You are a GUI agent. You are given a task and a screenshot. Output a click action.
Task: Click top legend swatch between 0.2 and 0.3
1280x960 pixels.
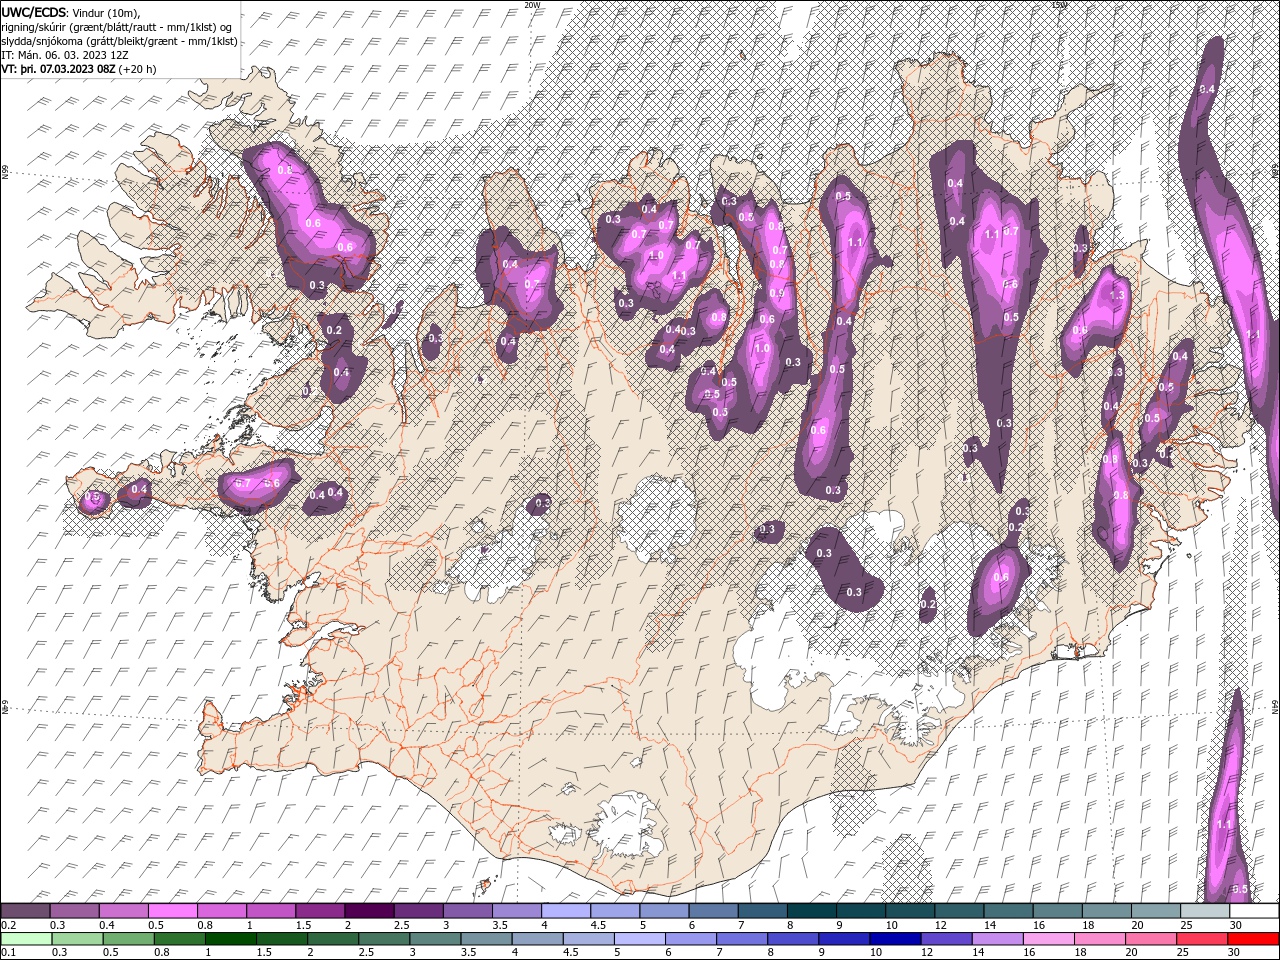coord(26,911)
